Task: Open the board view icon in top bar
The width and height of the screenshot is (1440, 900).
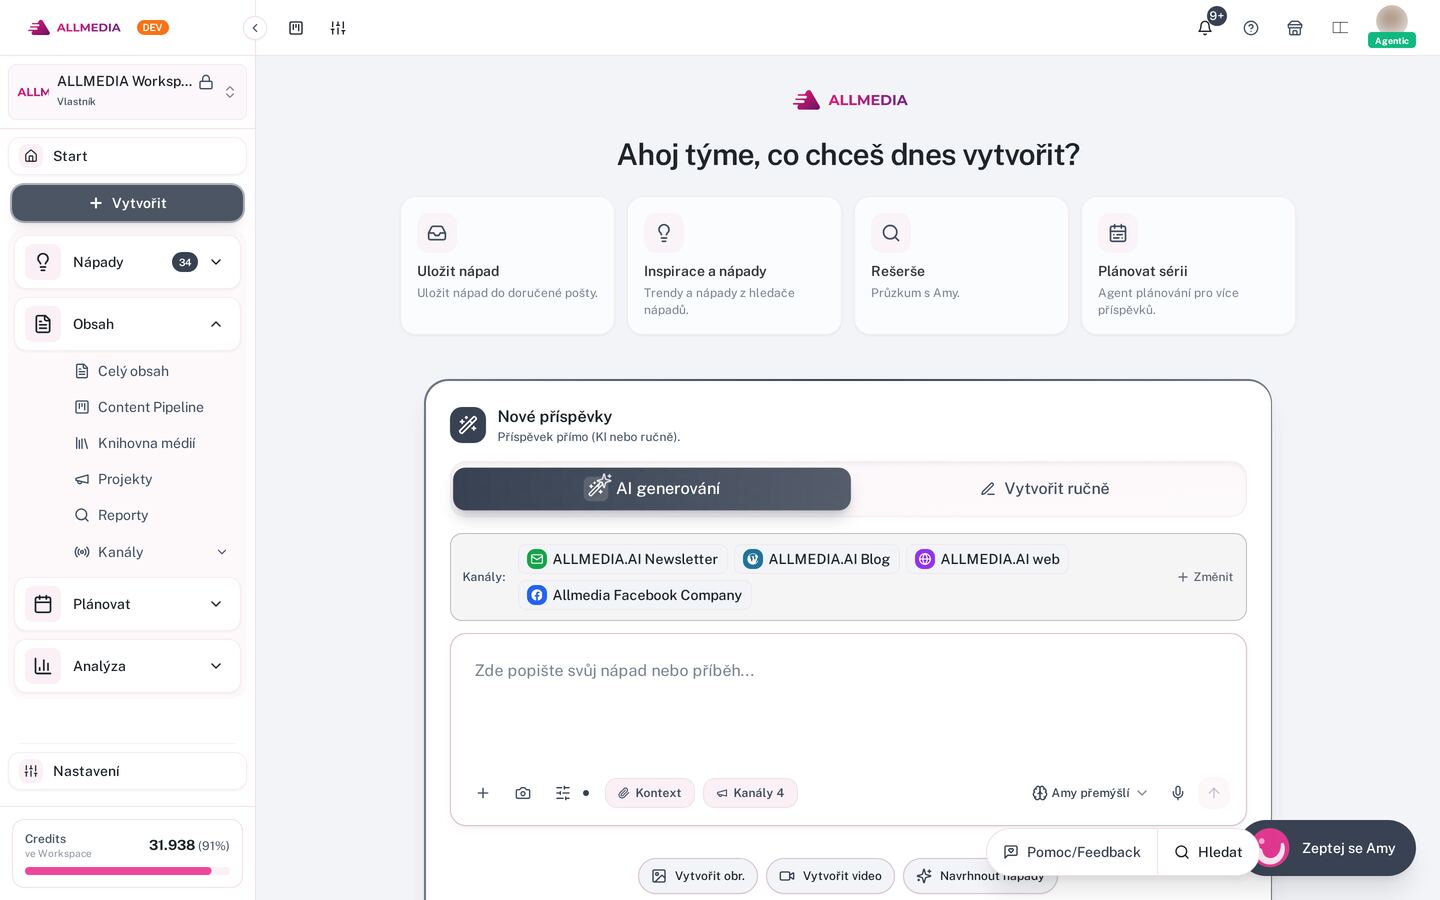Action: (x=296, y=28)
